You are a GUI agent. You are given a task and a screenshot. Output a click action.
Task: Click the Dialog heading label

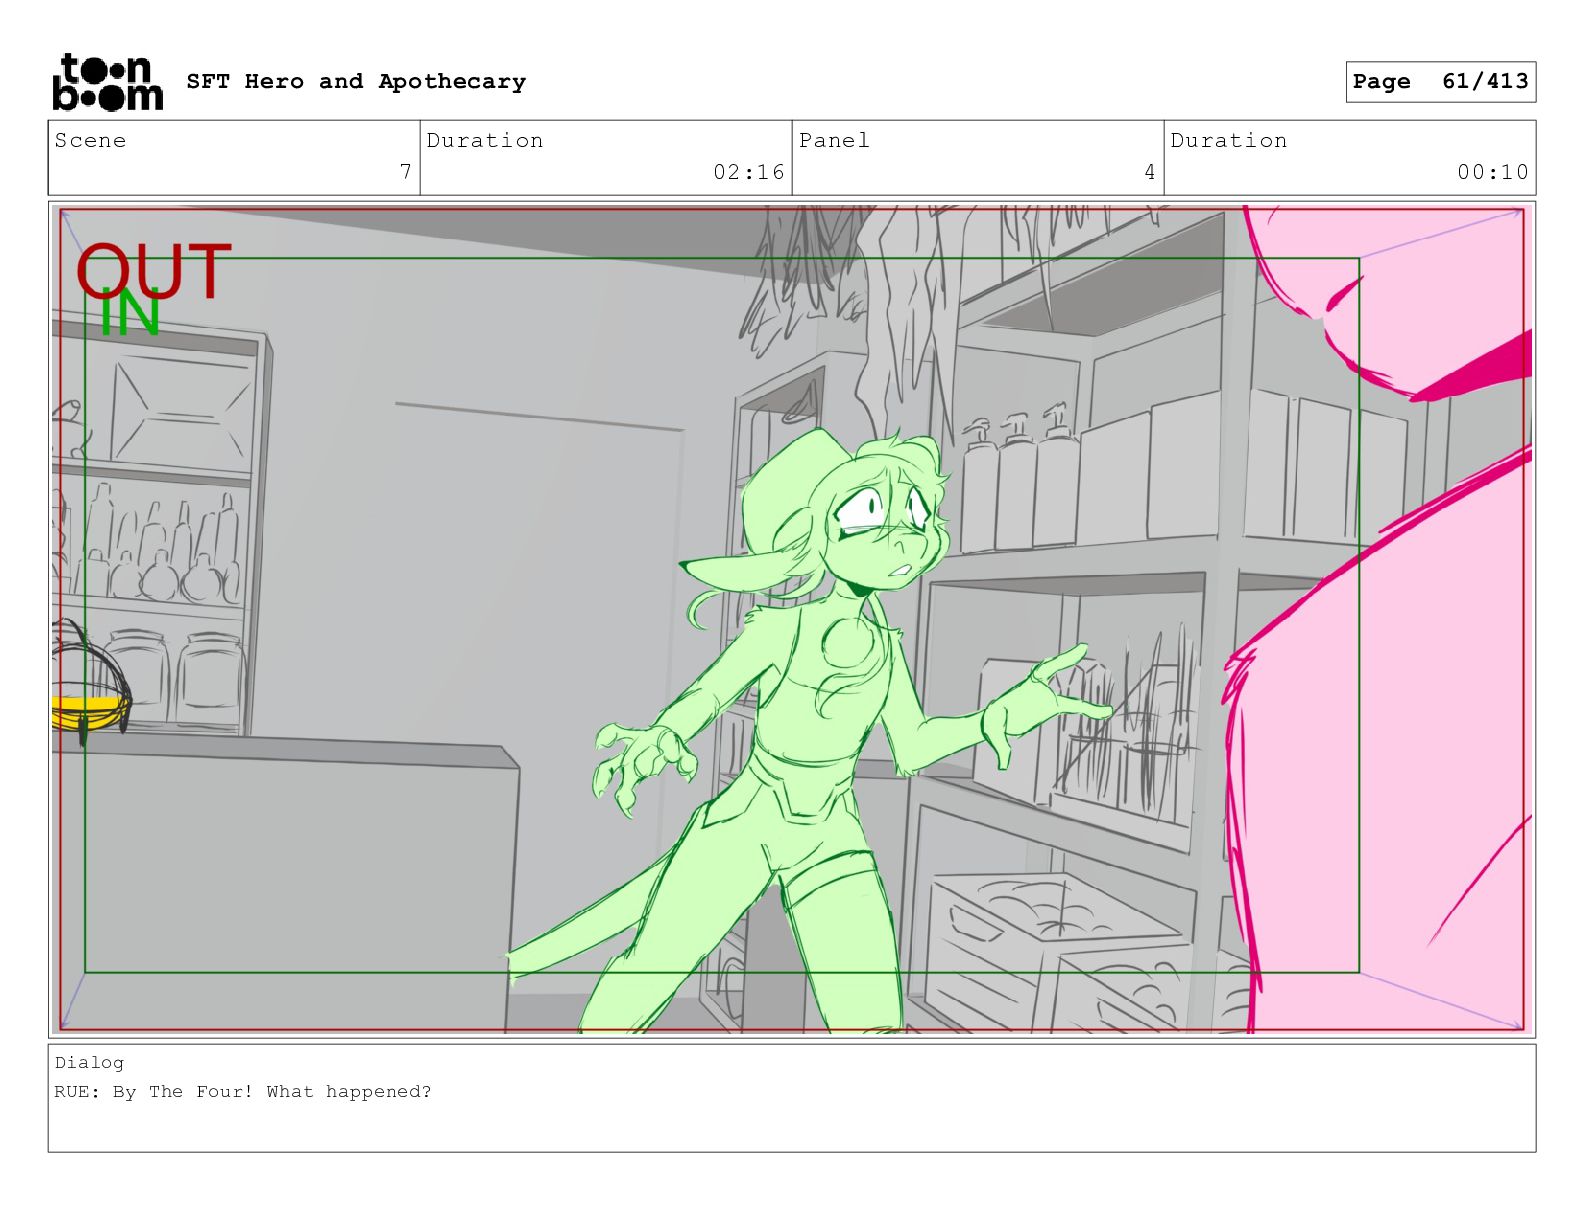(89, 1063)
